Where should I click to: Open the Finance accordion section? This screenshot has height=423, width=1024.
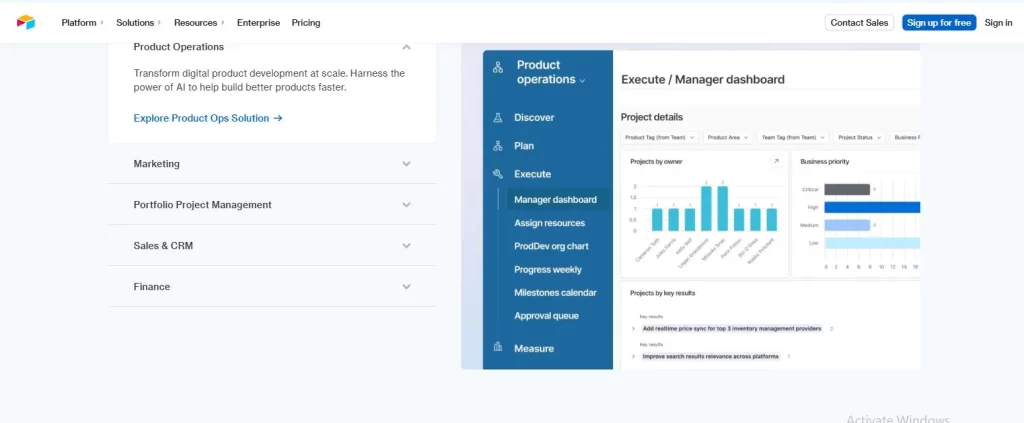coord(406,287)
